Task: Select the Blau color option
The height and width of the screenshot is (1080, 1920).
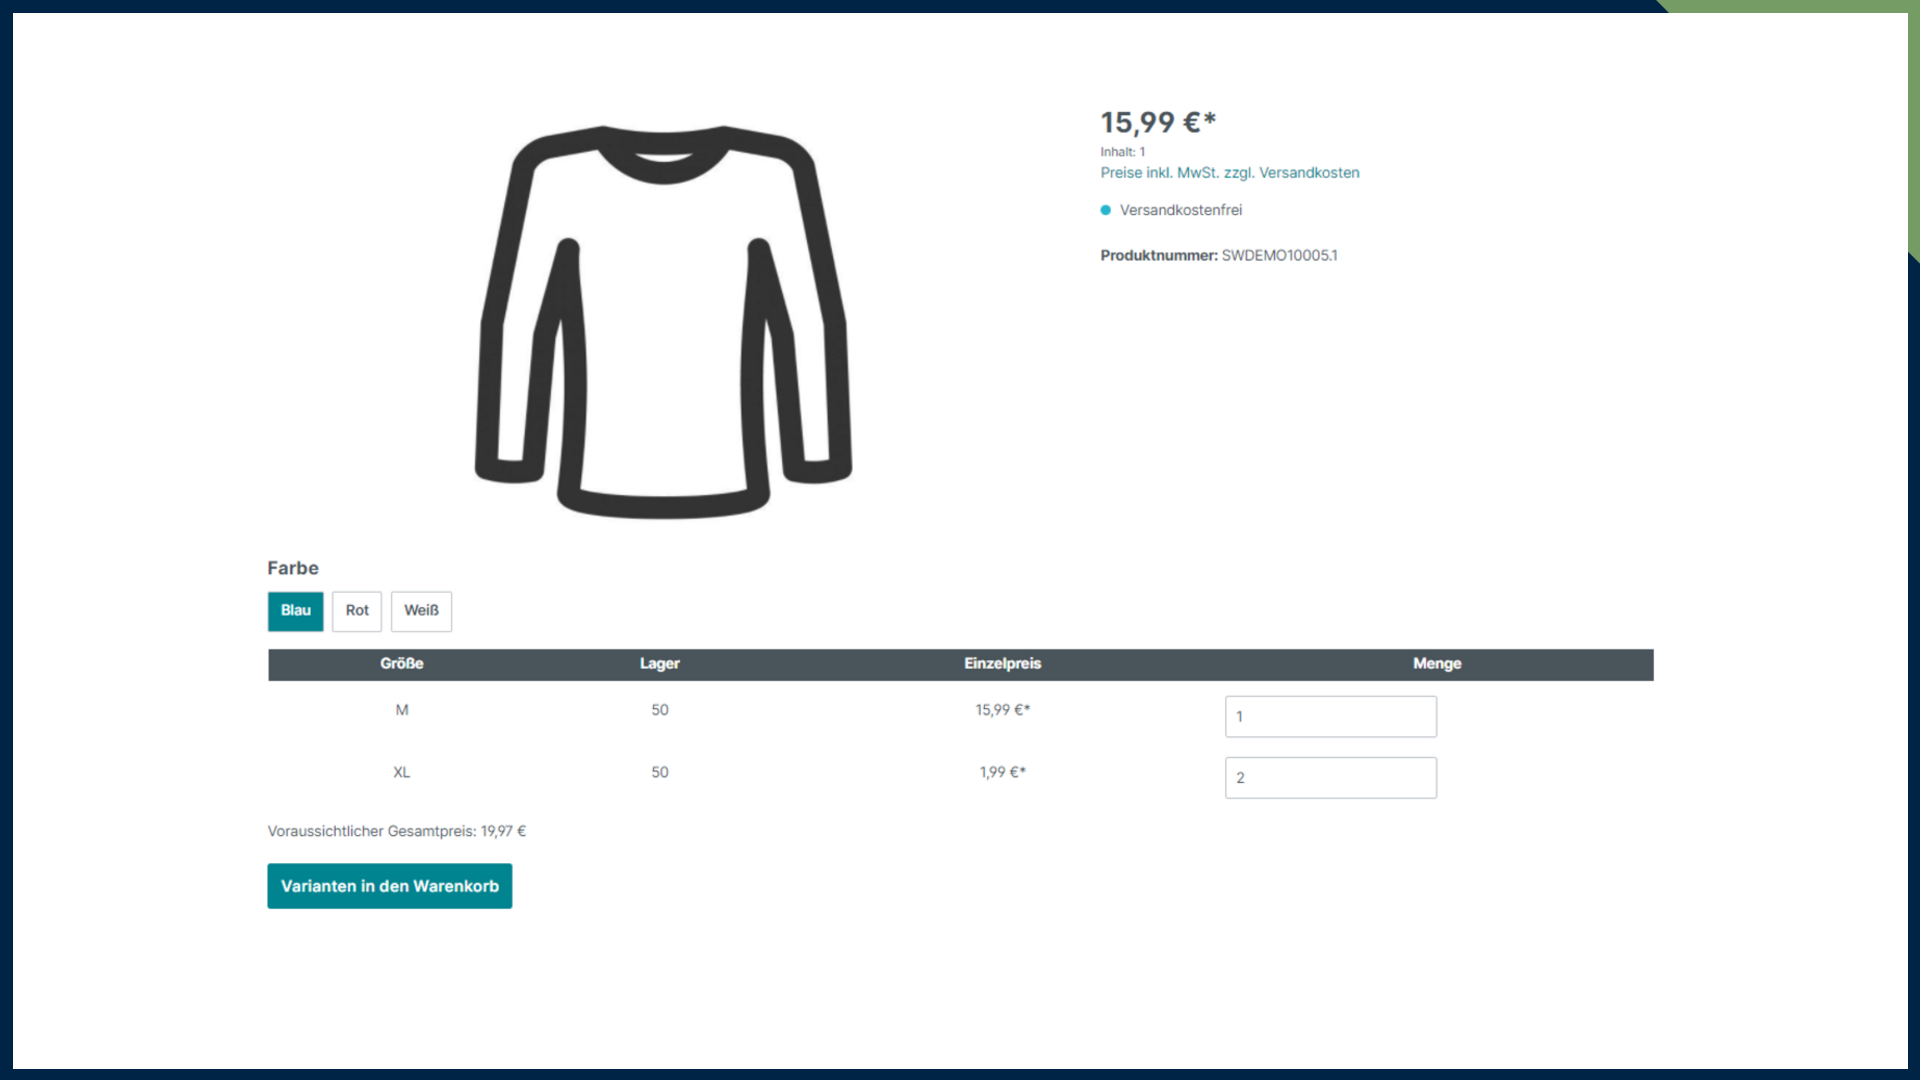Action: pos(295,611)
